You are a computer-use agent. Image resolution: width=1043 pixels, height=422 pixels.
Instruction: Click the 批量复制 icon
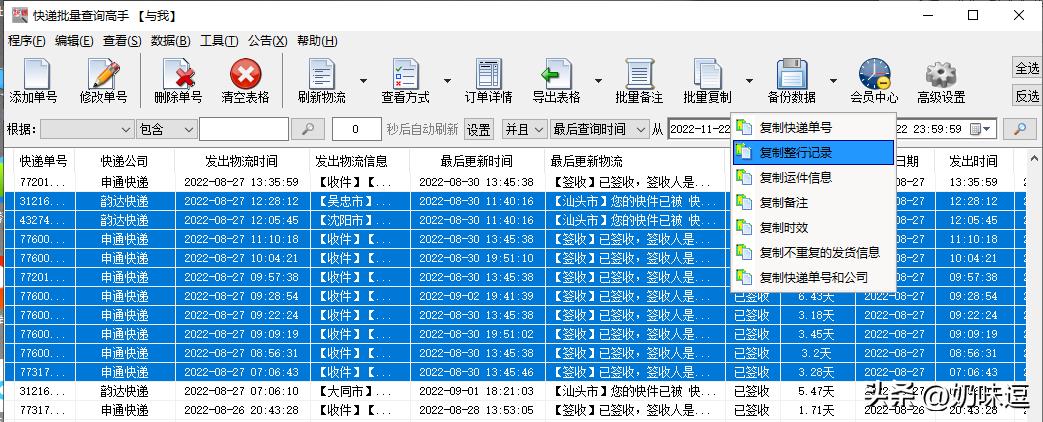pyautogui.click(x=707, y=74)
